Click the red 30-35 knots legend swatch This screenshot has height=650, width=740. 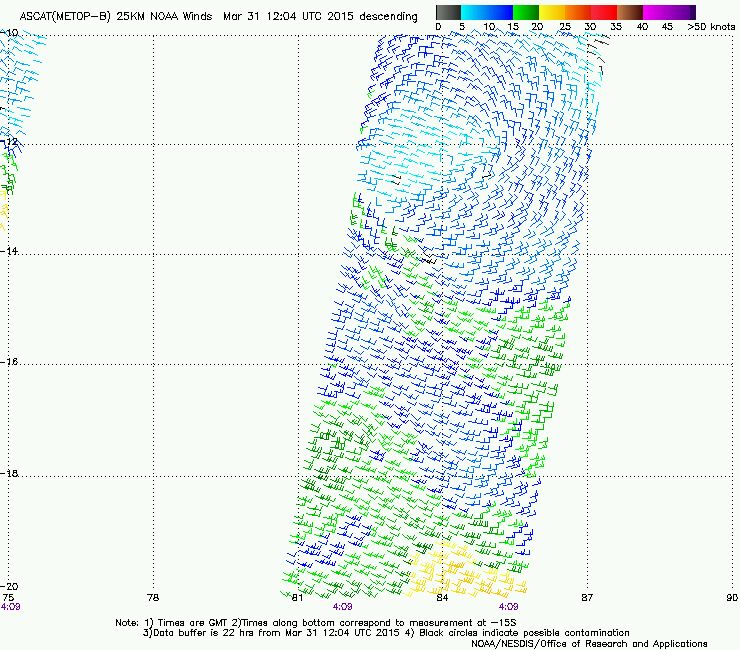tap(603, 12)
